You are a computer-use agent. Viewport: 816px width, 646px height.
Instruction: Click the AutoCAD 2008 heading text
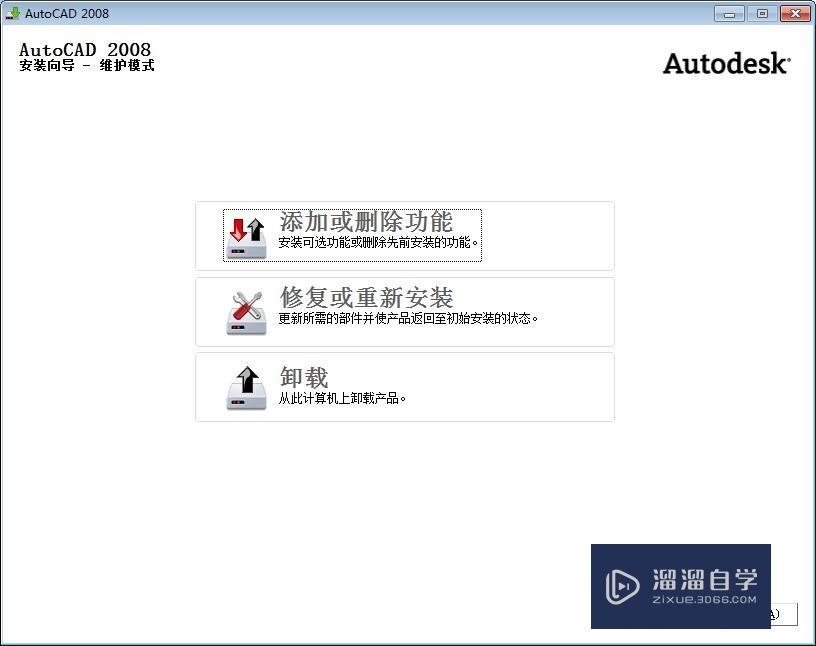tap(85, 49)
